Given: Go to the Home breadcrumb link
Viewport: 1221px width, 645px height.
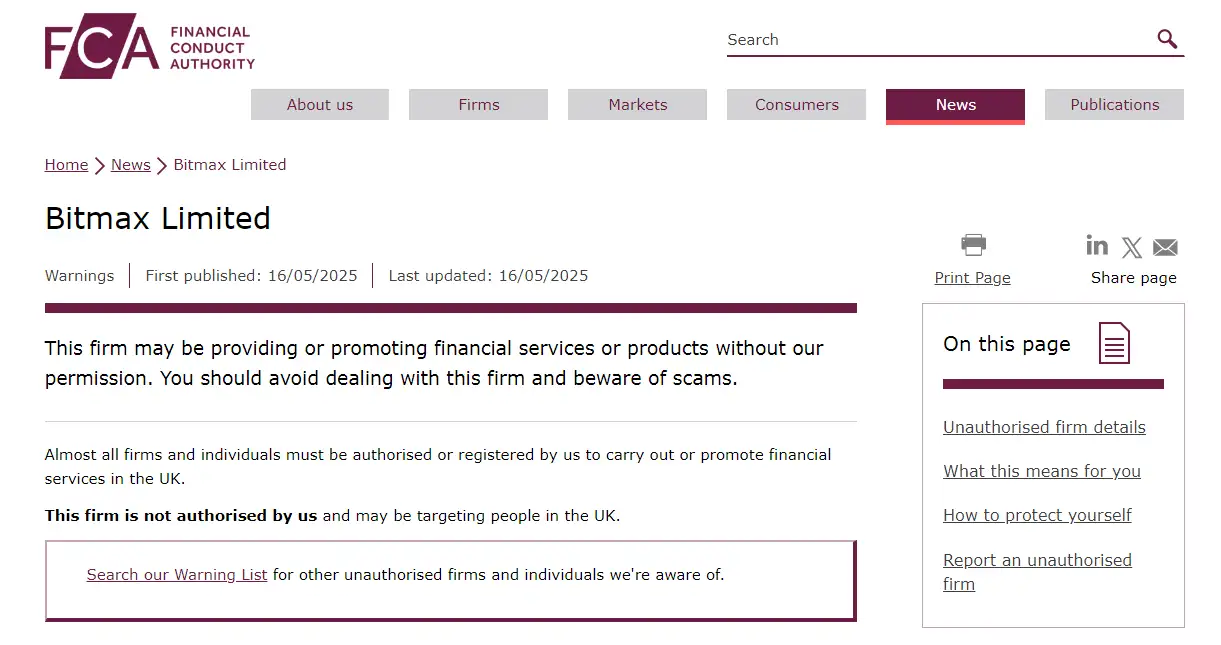Looking at the screenshot, I should pyautogui.click(x=66, y=165).
